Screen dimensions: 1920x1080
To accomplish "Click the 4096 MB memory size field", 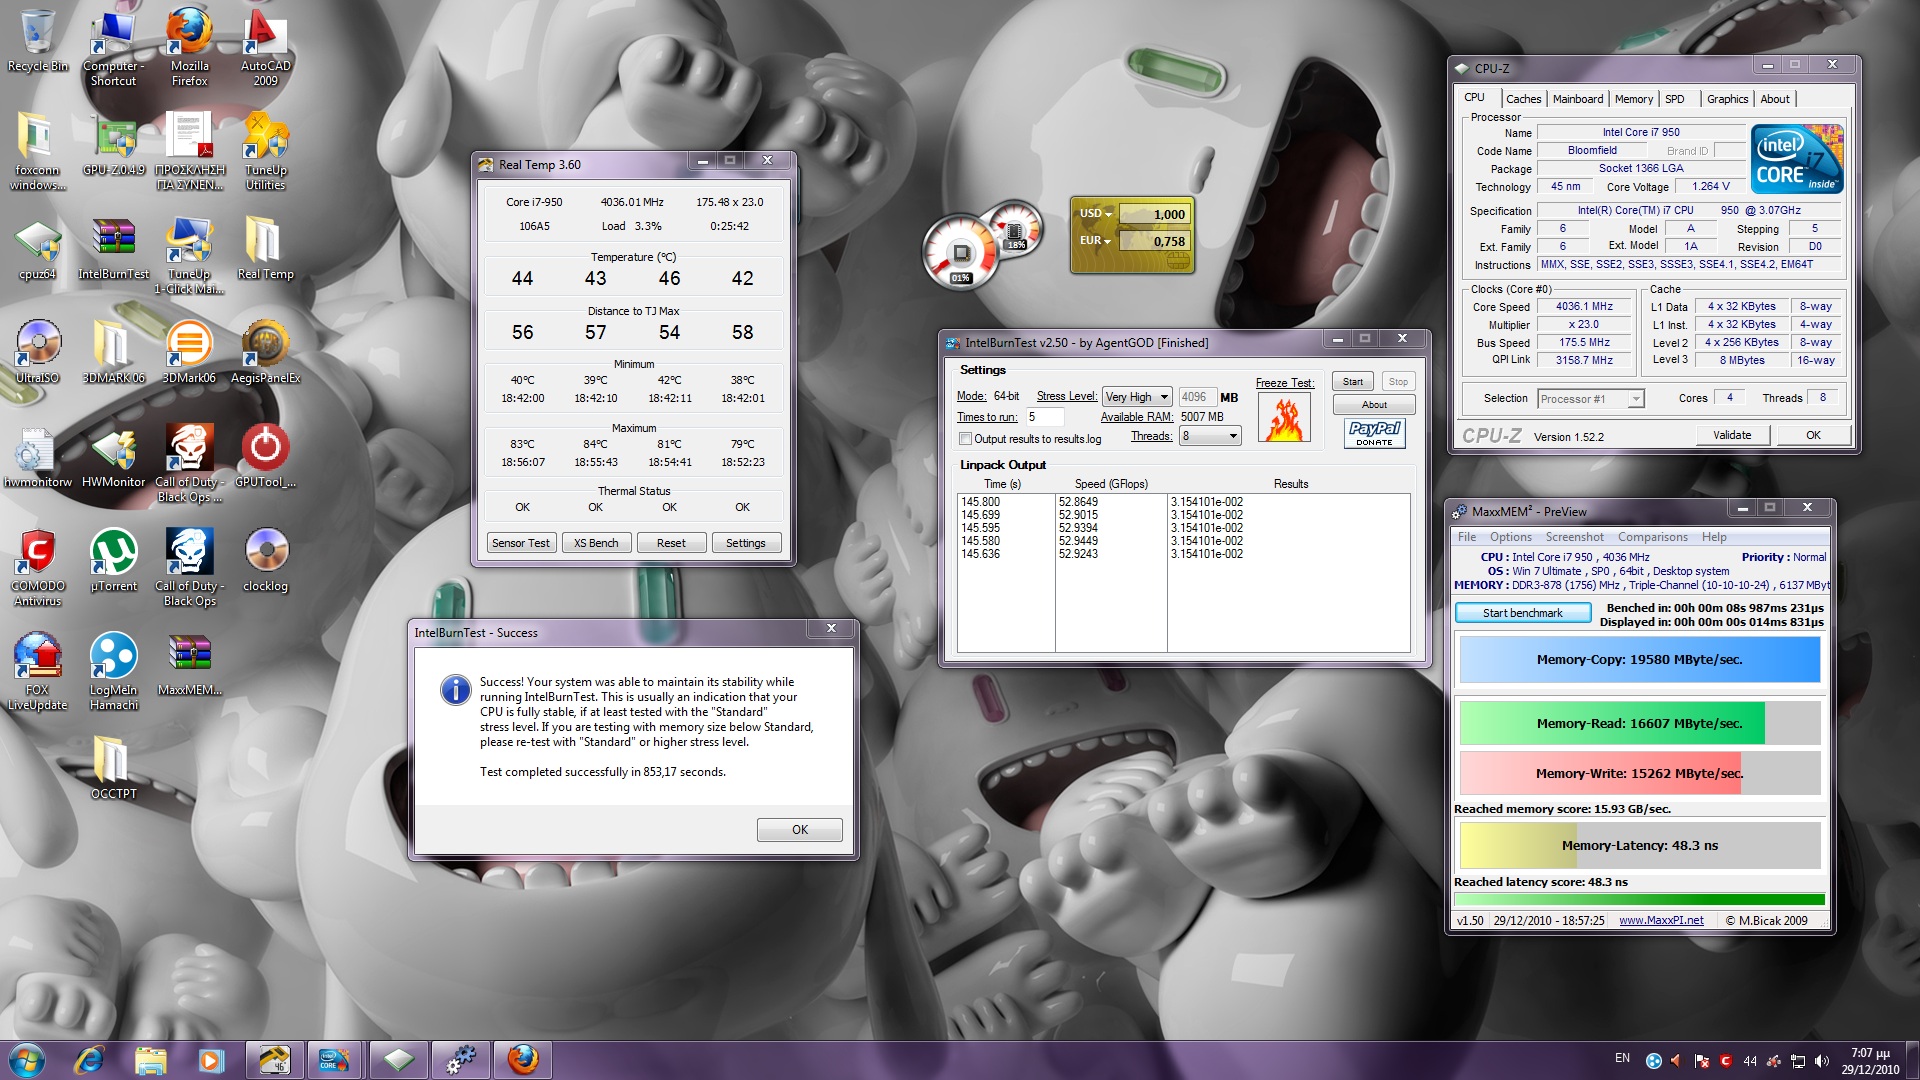I will [x=1197, y=397].
